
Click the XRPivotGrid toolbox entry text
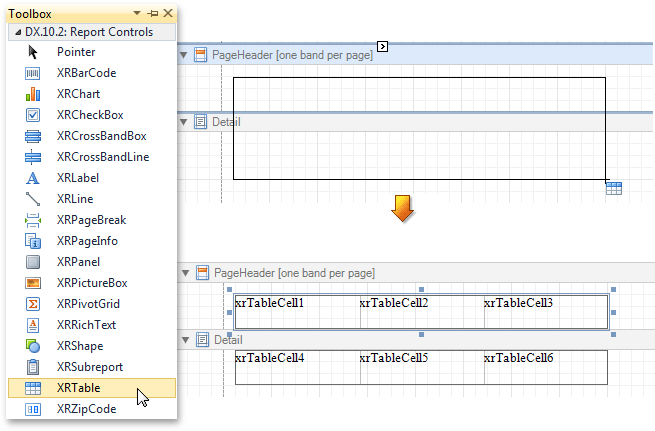tap(88, 304)
